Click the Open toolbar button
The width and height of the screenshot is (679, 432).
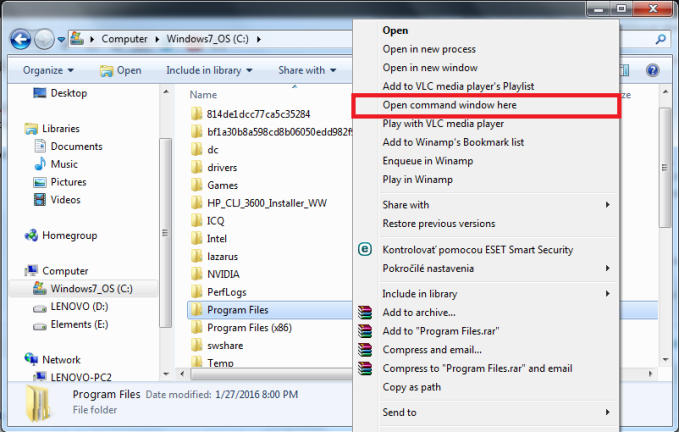[x=121, y=70]
